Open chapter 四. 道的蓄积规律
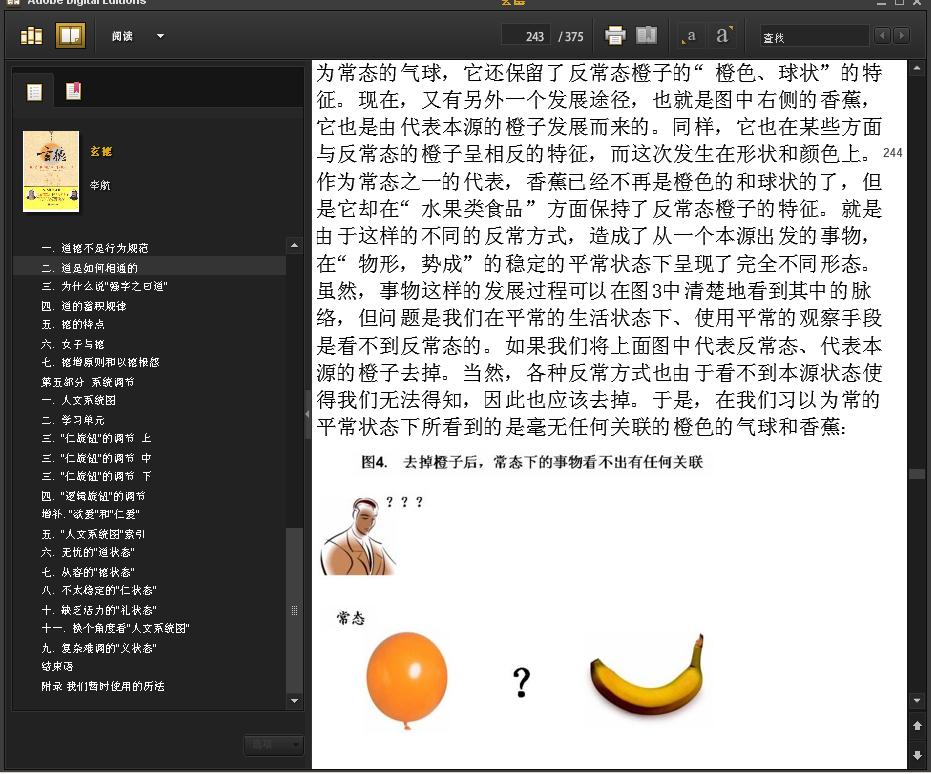The image size is (931, 774). tap(84, 306)
